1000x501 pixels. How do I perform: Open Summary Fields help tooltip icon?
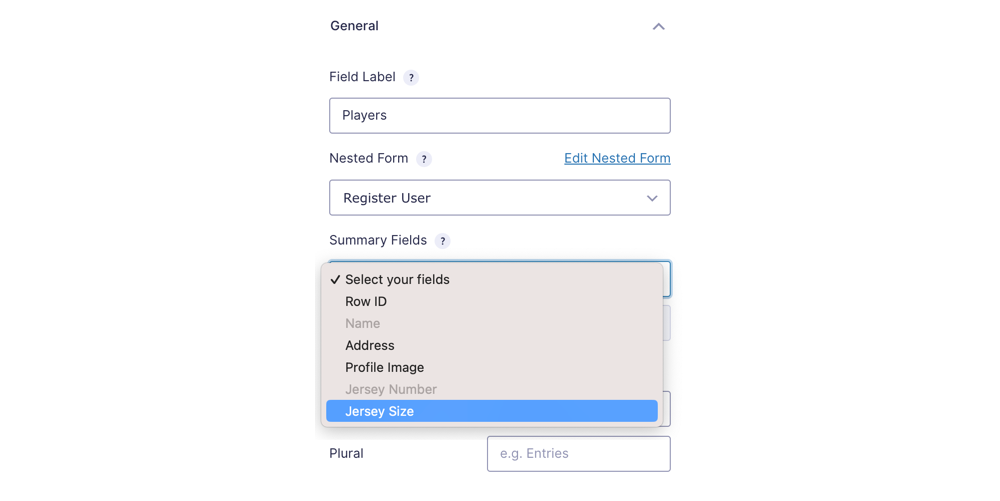pos(442,241)
